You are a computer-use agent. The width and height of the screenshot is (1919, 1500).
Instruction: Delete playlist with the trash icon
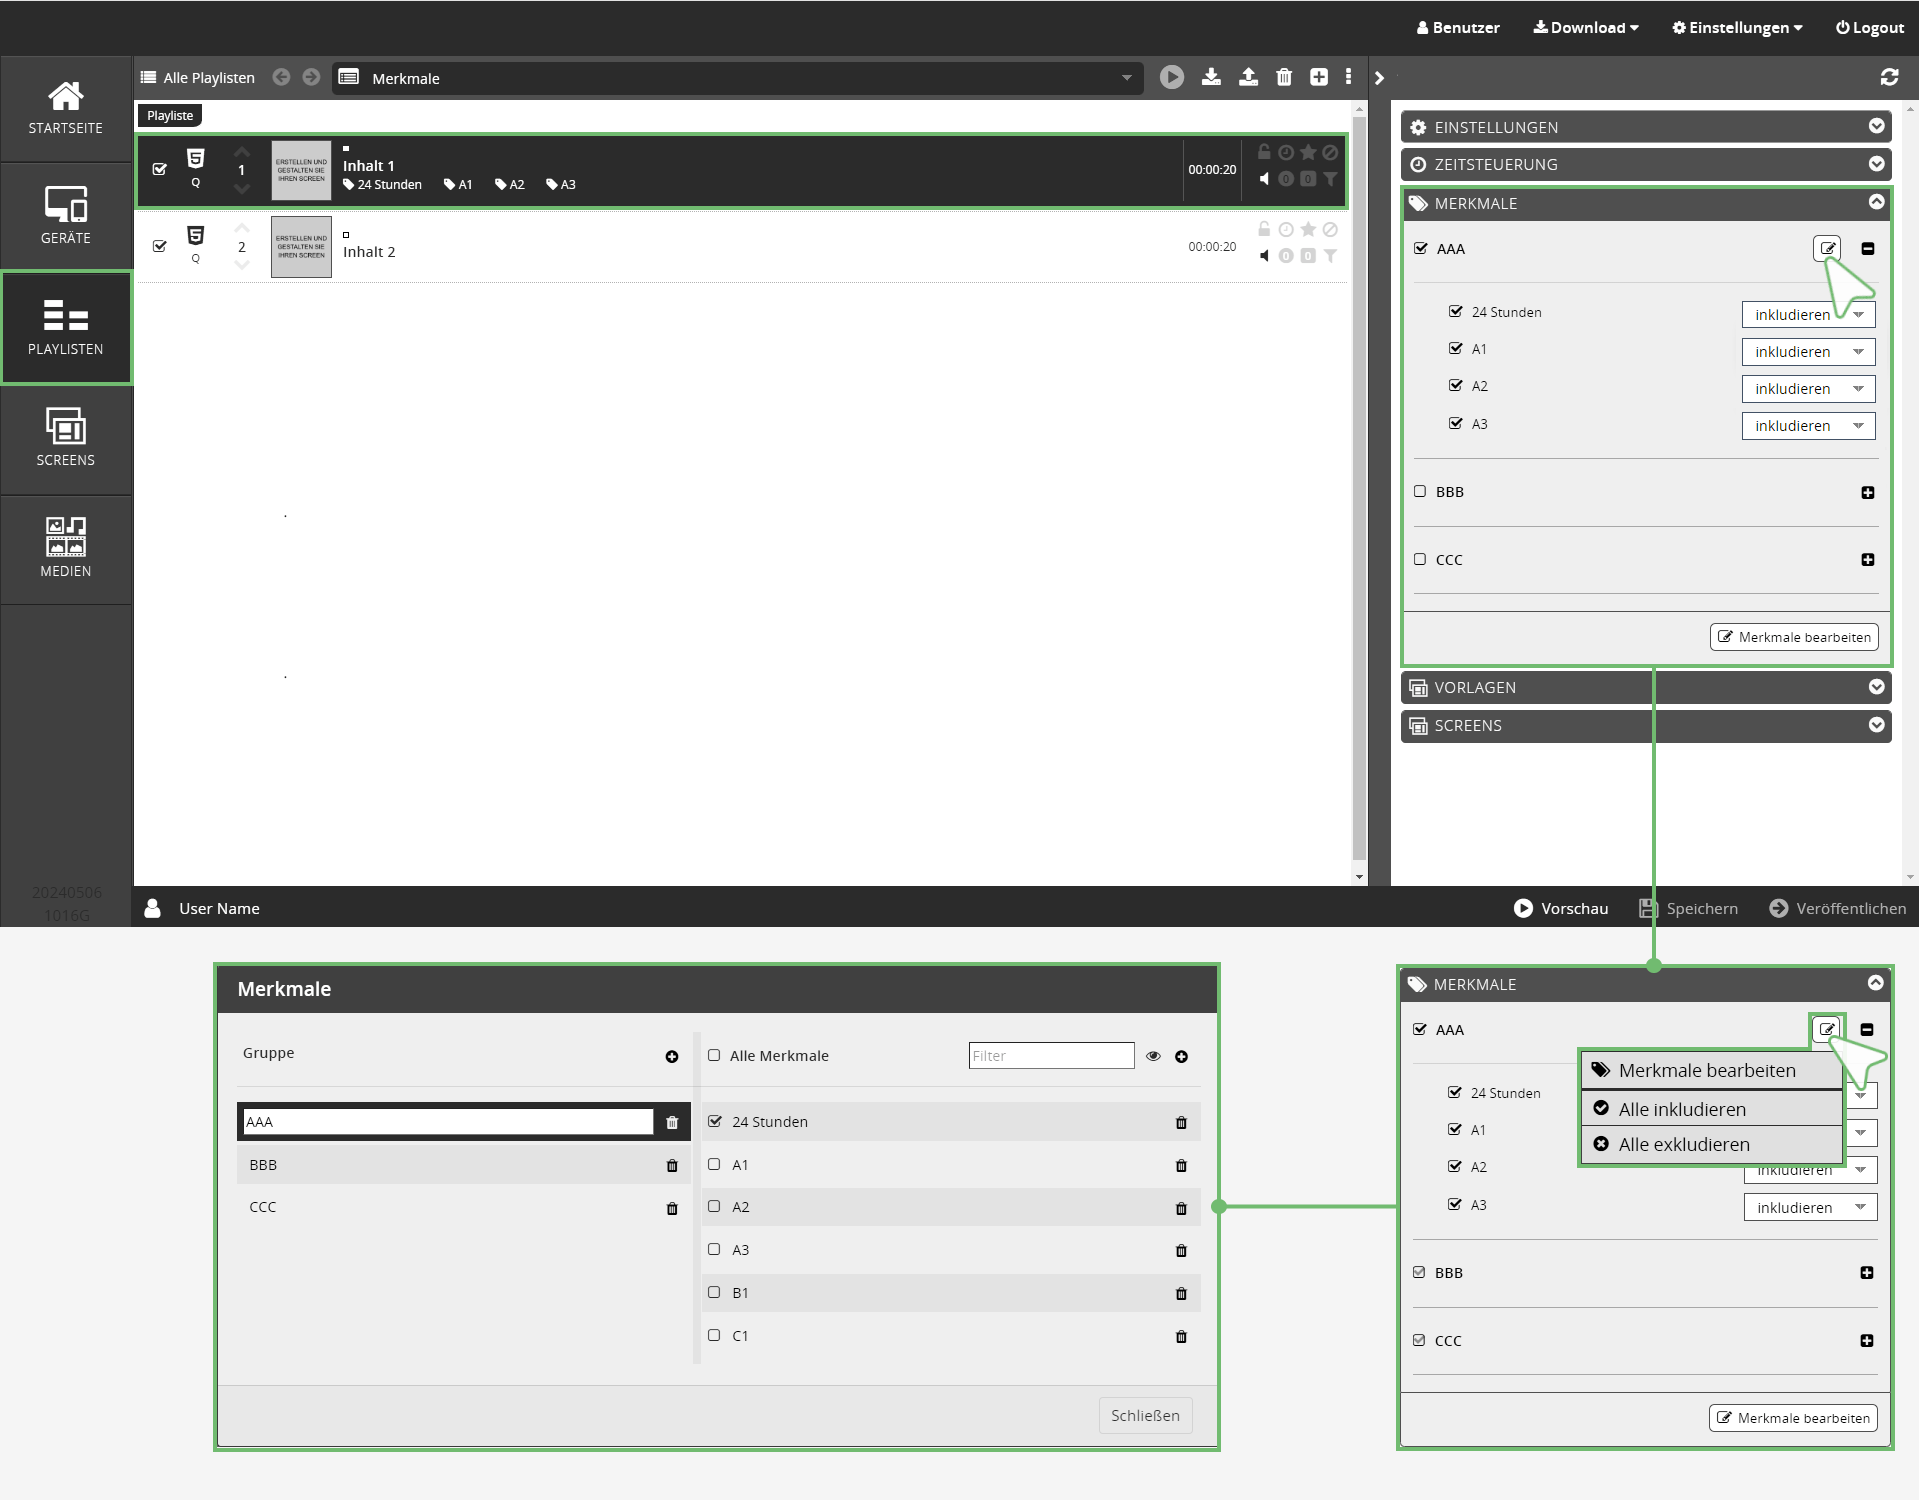(x=1284, y=77)
